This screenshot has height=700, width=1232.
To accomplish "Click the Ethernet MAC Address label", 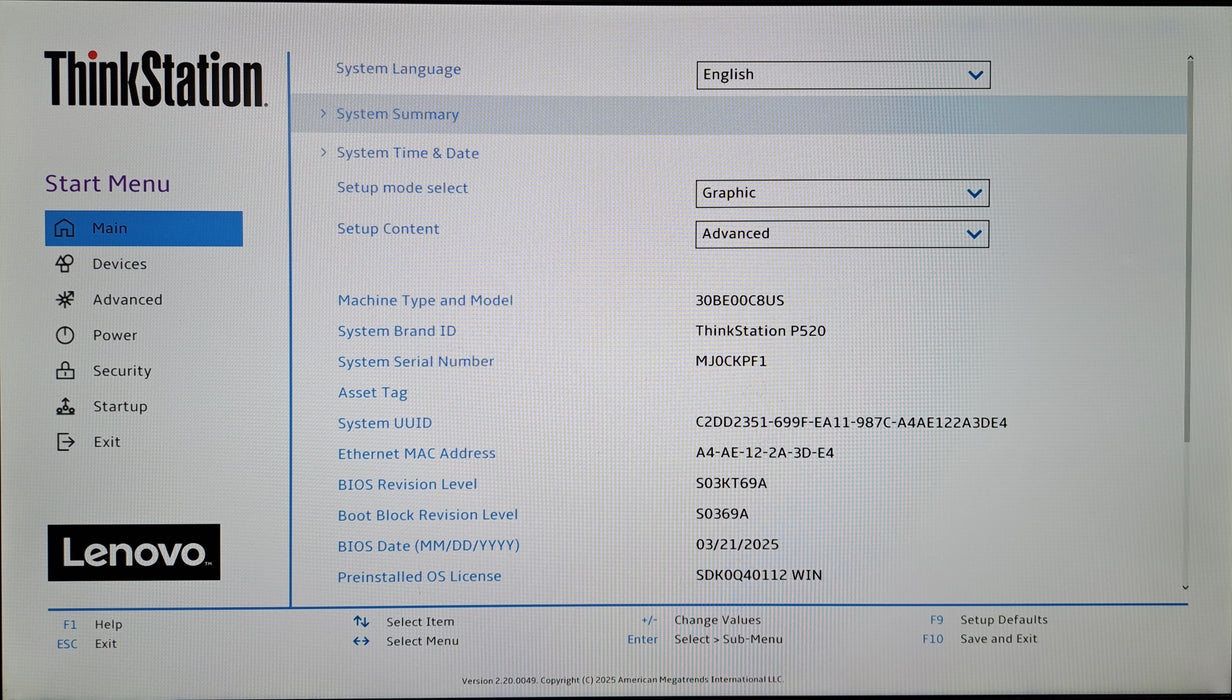I will tap(416, 453).
